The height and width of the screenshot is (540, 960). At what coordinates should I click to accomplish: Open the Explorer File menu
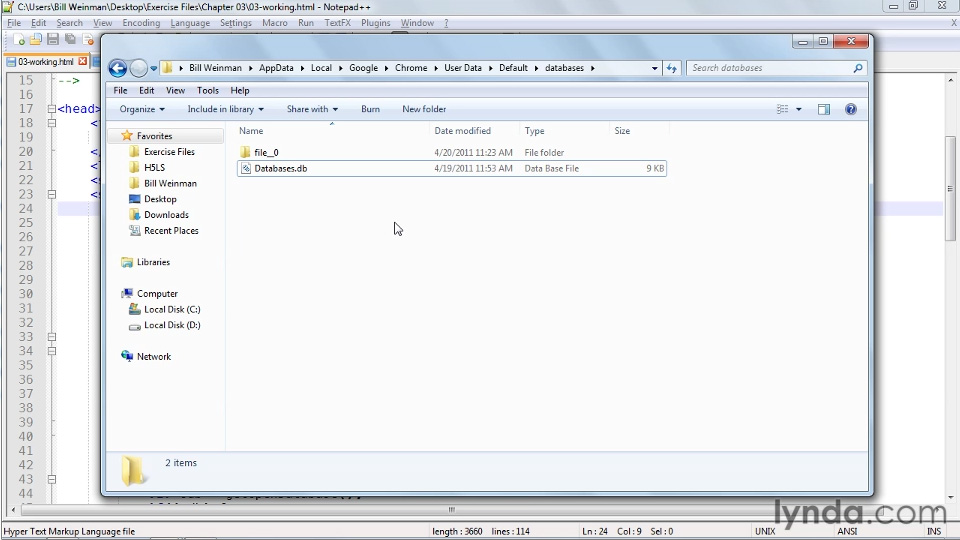[121, 90]
